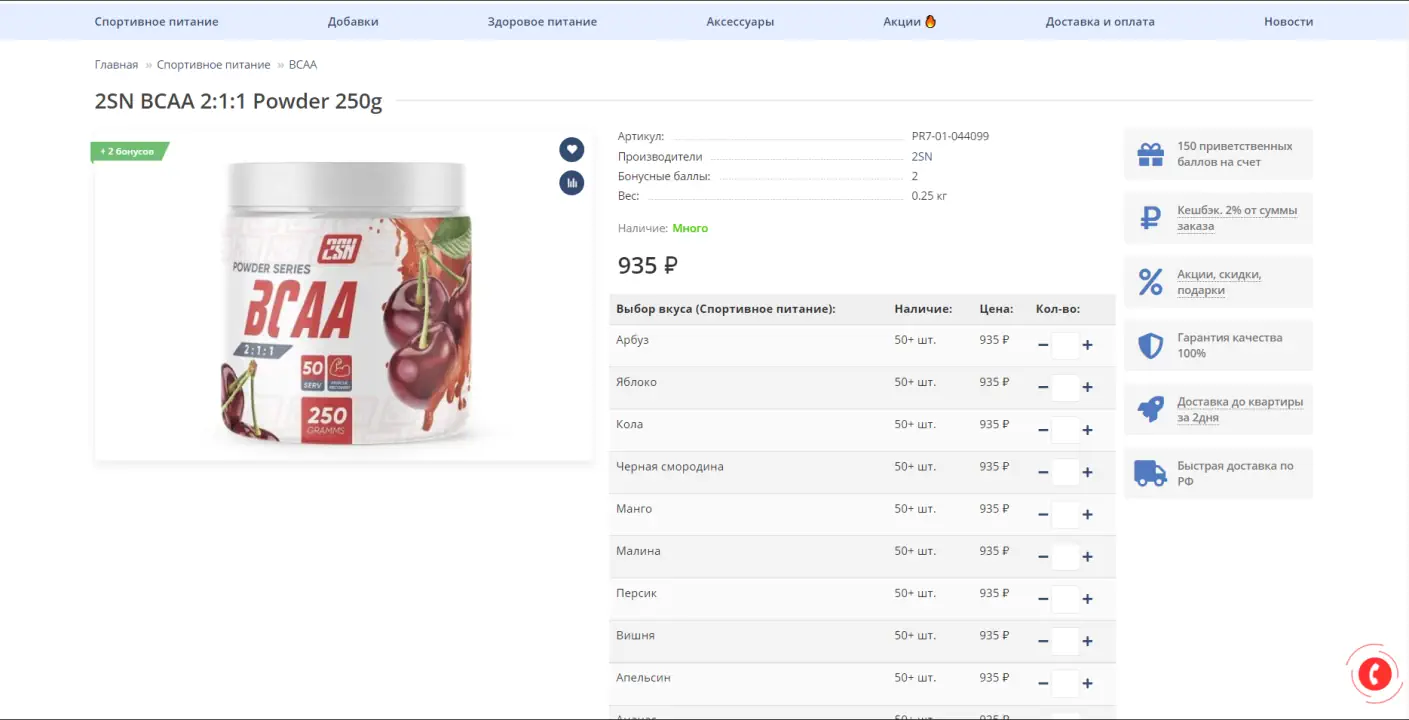Click the compare chart icon
The width and height of the screenshot is (1409, 720).
click(x=571, y=182)
